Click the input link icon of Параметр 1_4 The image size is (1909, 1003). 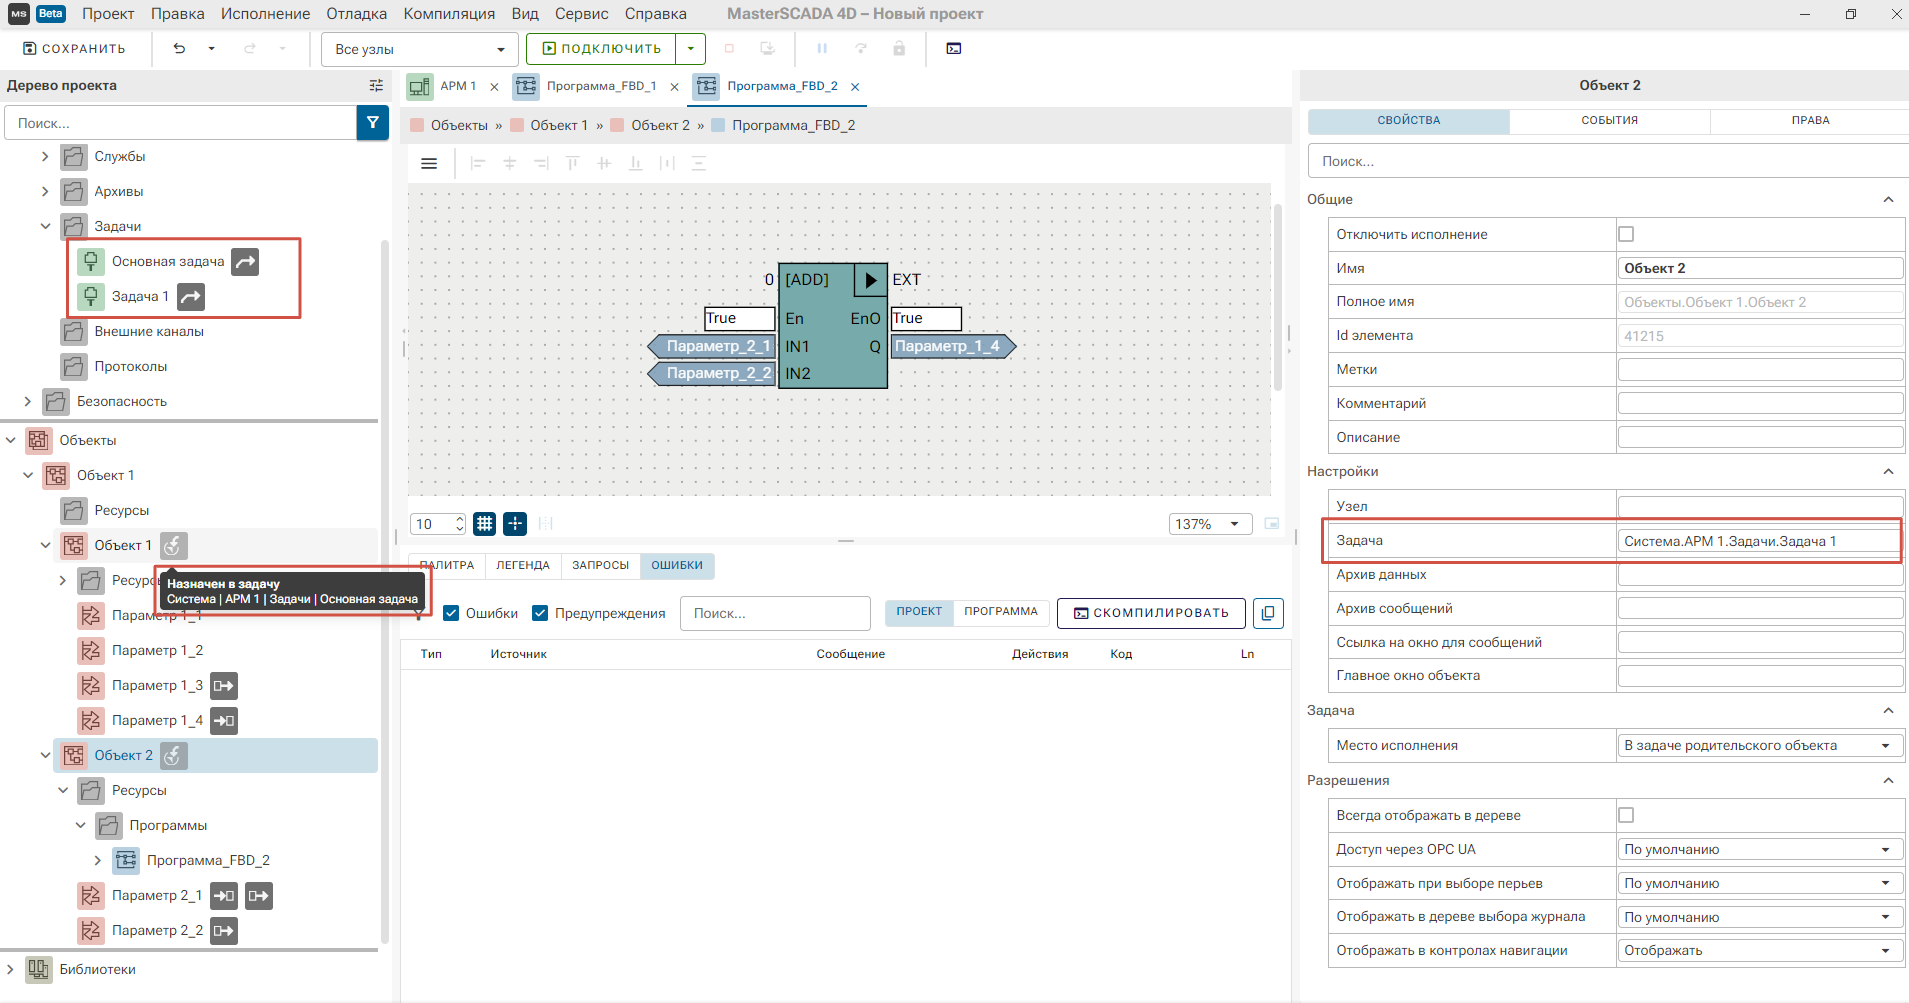coord(224,721)
